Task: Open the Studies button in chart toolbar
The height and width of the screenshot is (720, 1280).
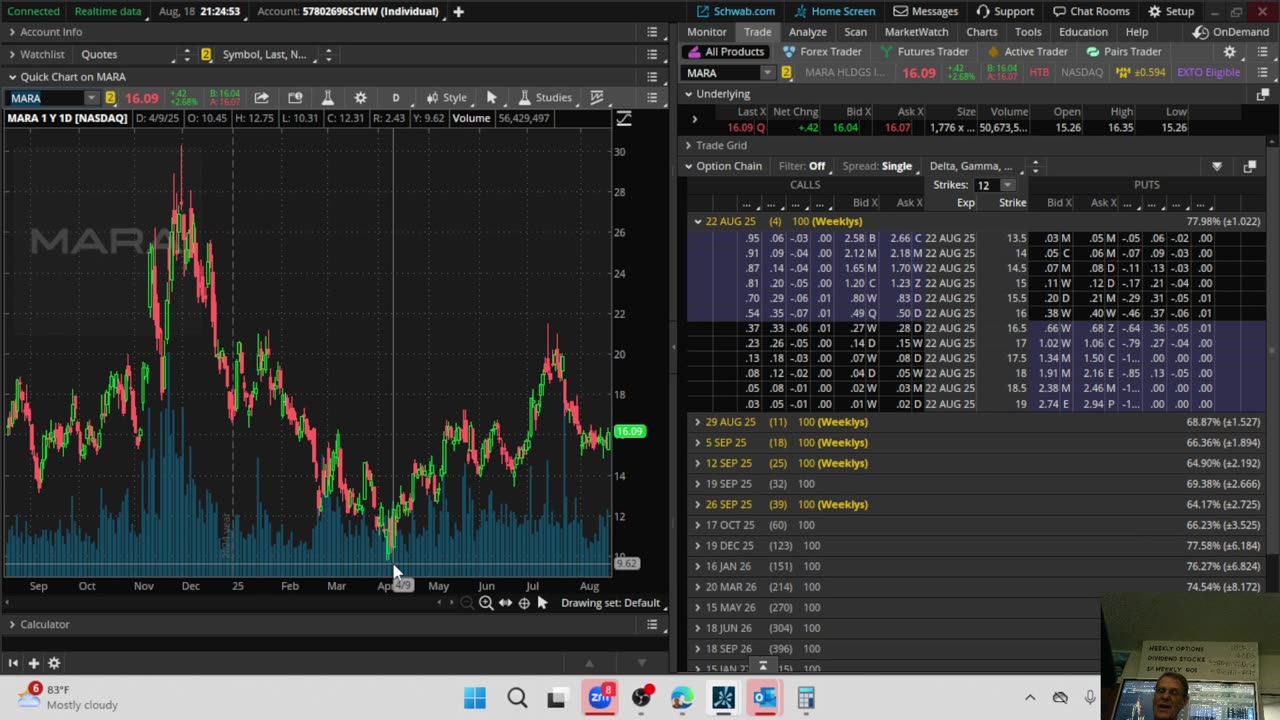Action: click(x=544, y=97)
